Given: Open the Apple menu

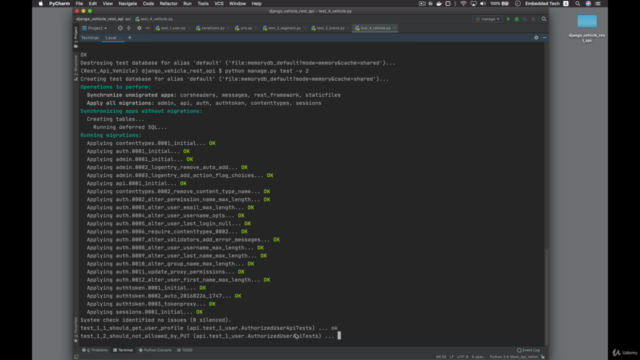Looking at the screenshot, I should coord(40,4).
